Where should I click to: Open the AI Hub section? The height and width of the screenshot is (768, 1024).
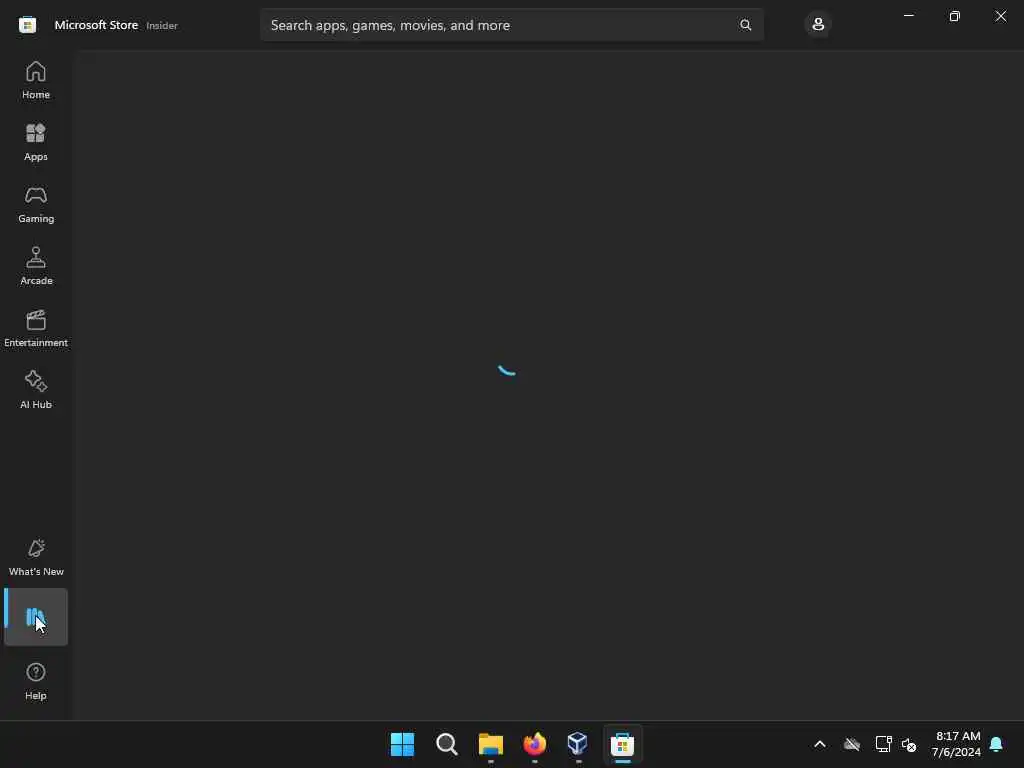36,391
